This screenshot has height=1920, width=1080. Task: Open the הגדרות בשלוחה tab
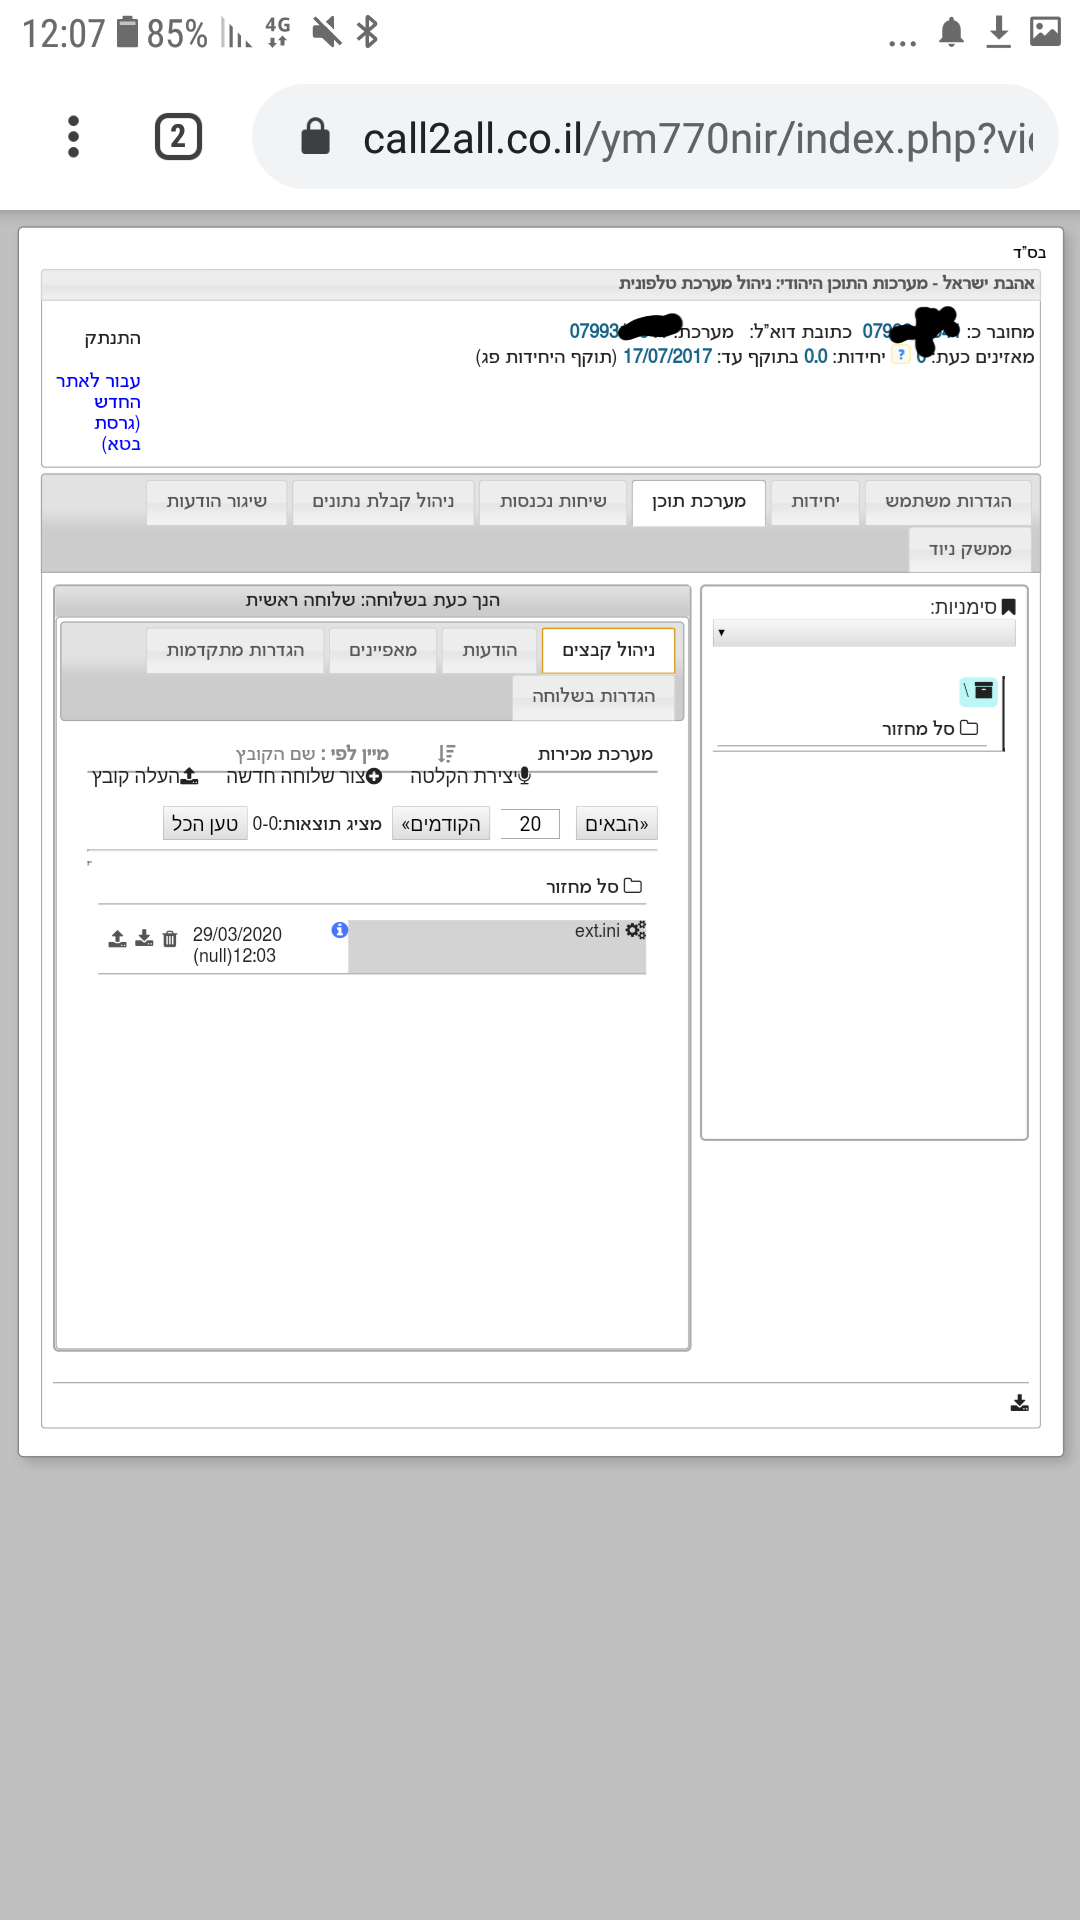[594, 697]
